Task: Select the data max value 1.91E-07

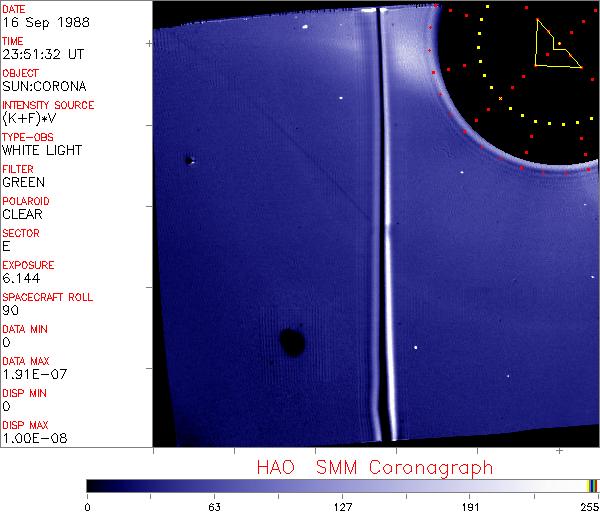Action: [x=34, y=374]
